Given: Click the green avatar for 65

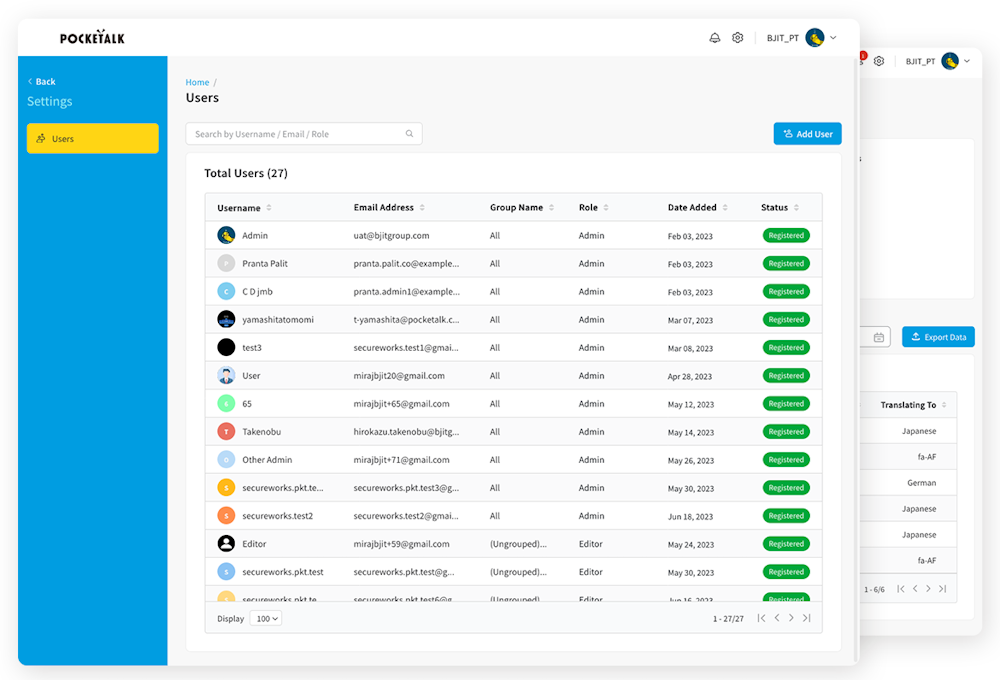Looking at the screenshot, I should click(x=226, y=404).
